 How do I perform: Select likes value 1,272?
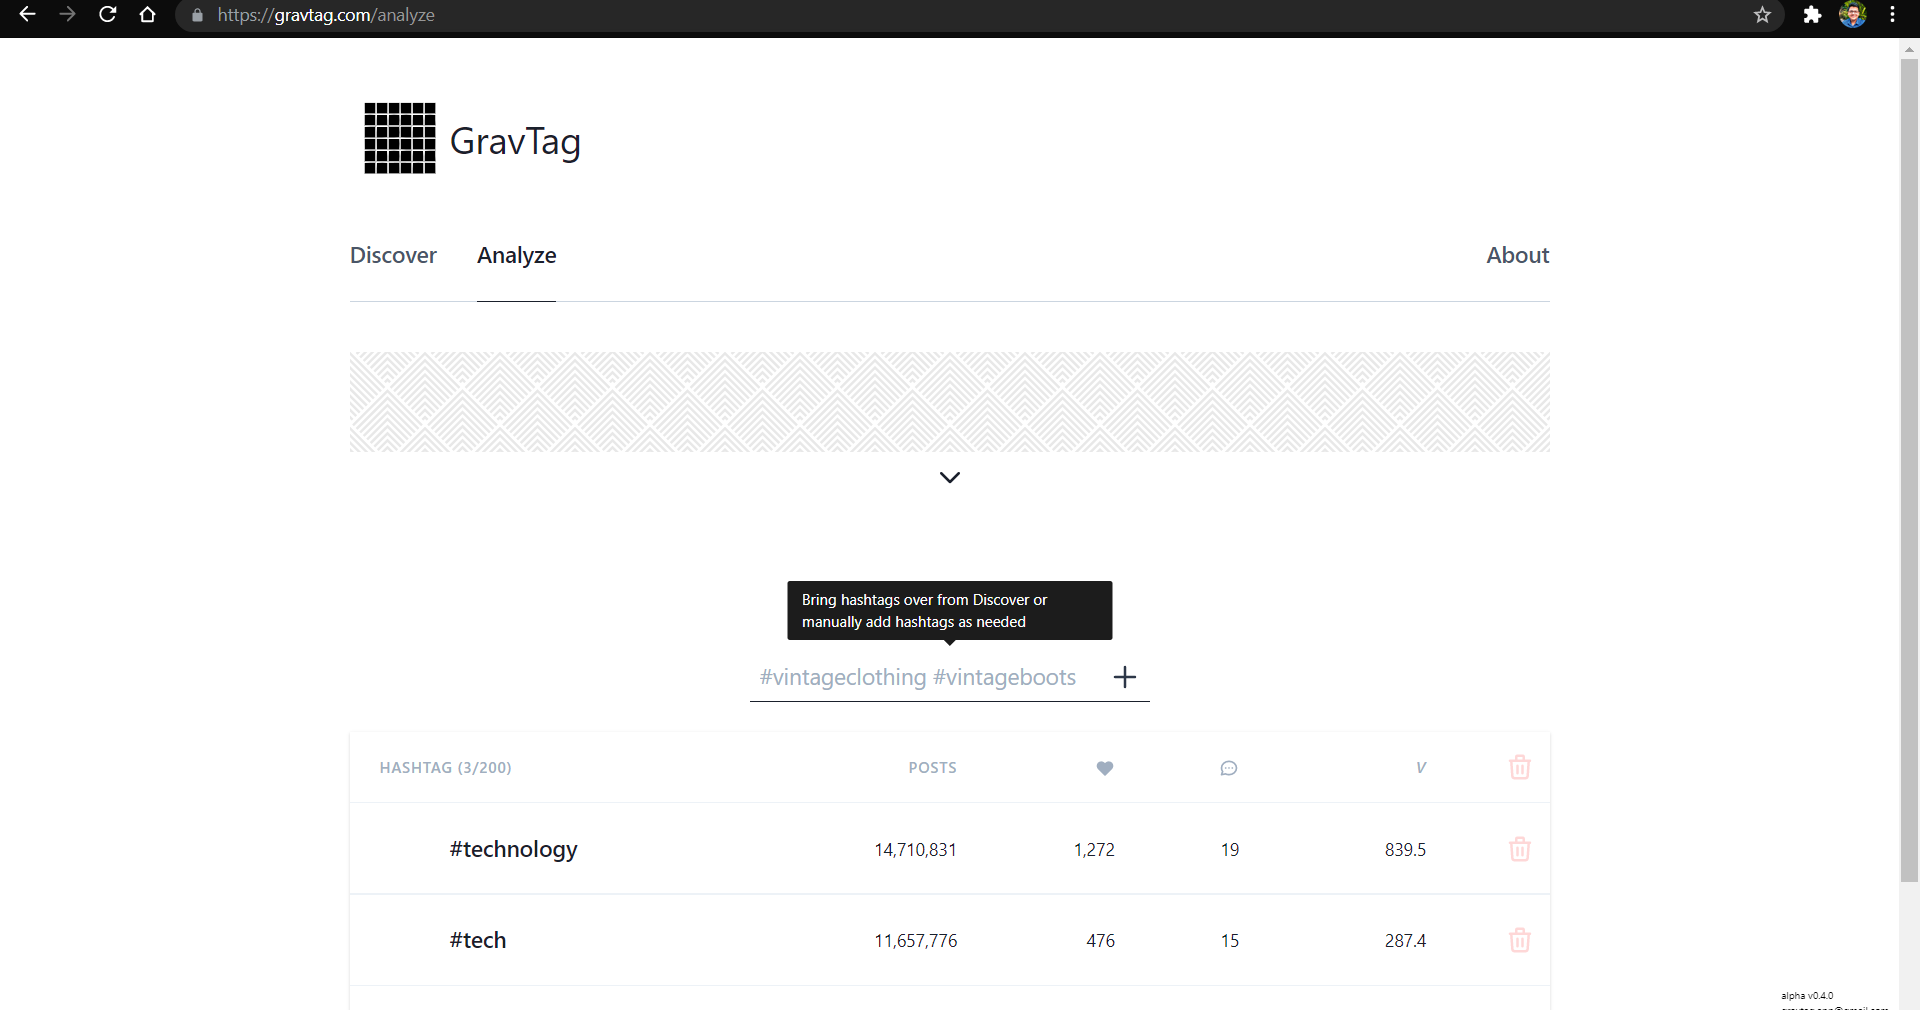[x=1094, y=850]
